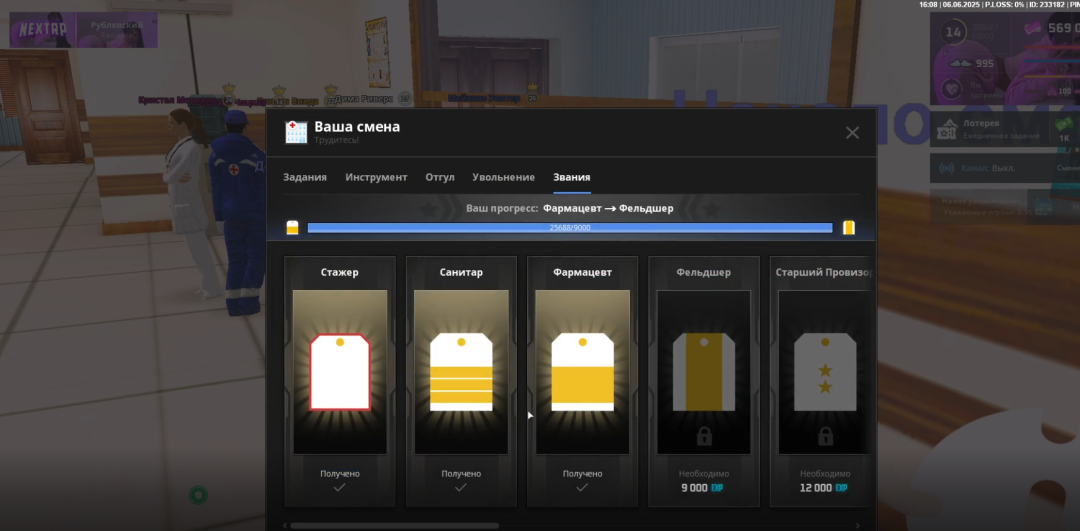
Task: Open the Увольнение tab
Action: click(503, 177)
